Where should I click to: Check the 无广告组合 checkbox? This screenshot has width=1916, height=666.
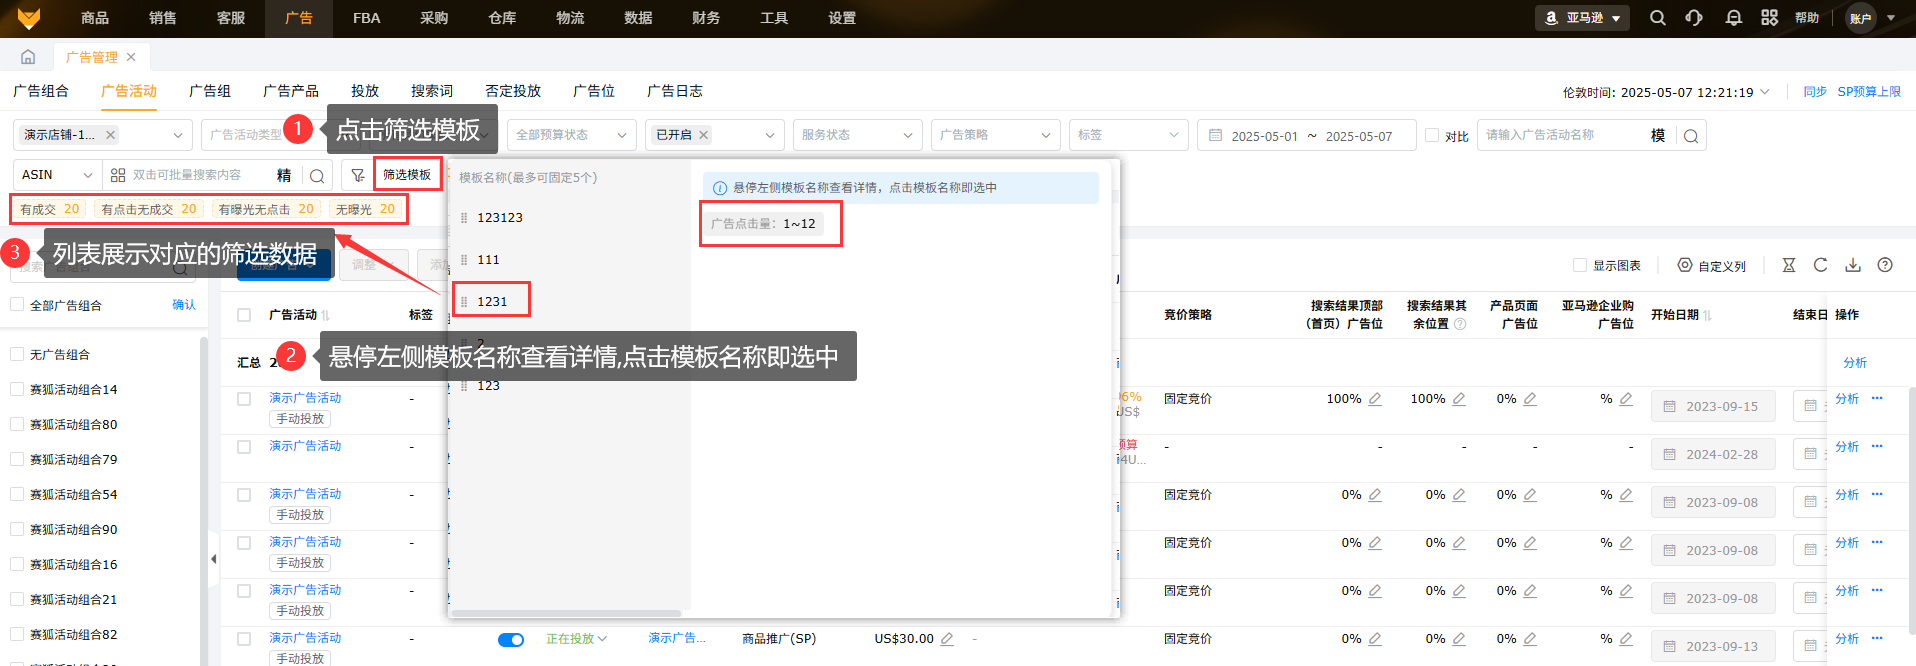pyautogui.click(x=17, y=354)
